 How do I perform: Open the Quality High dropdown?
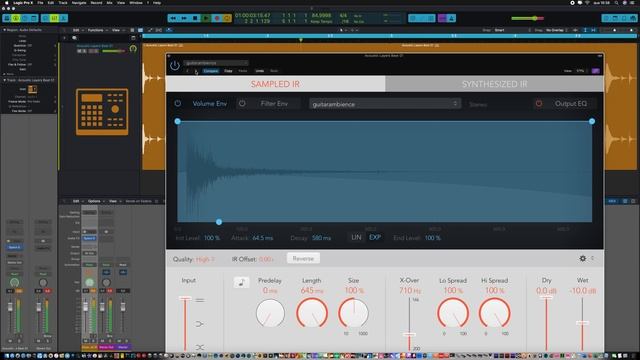click(x=205, y=260)
